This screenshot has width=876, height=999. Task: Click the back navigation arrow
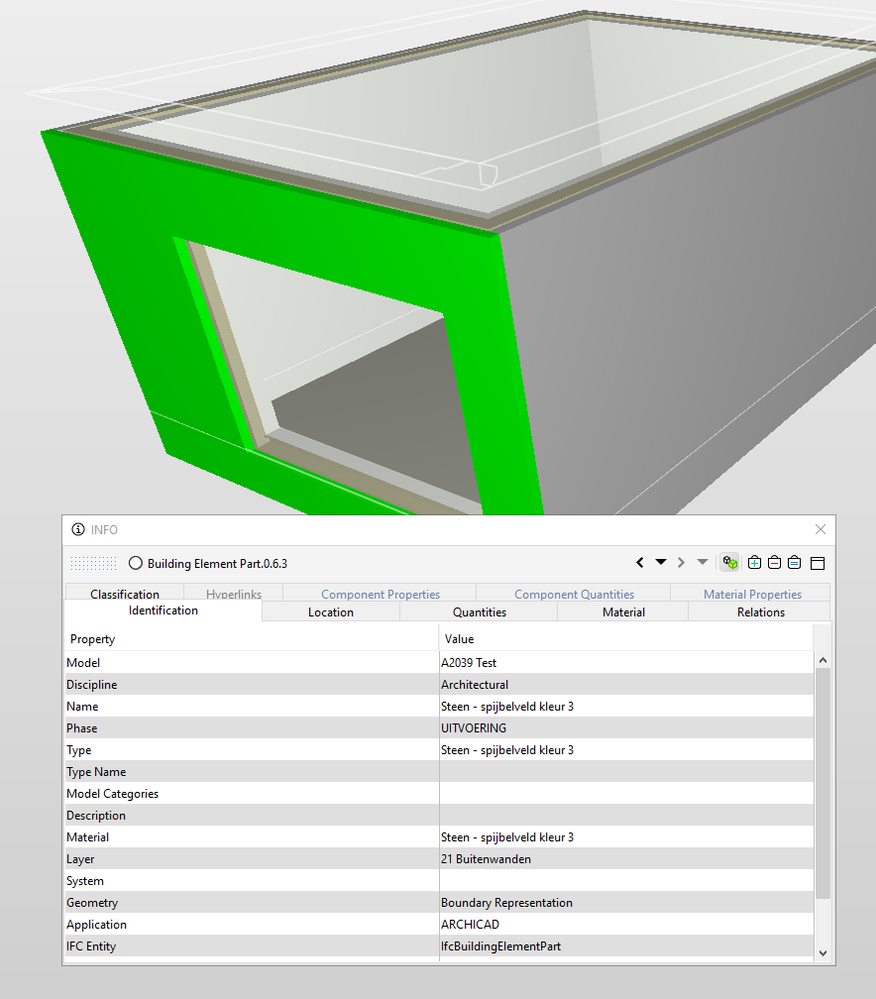point(640,562)
